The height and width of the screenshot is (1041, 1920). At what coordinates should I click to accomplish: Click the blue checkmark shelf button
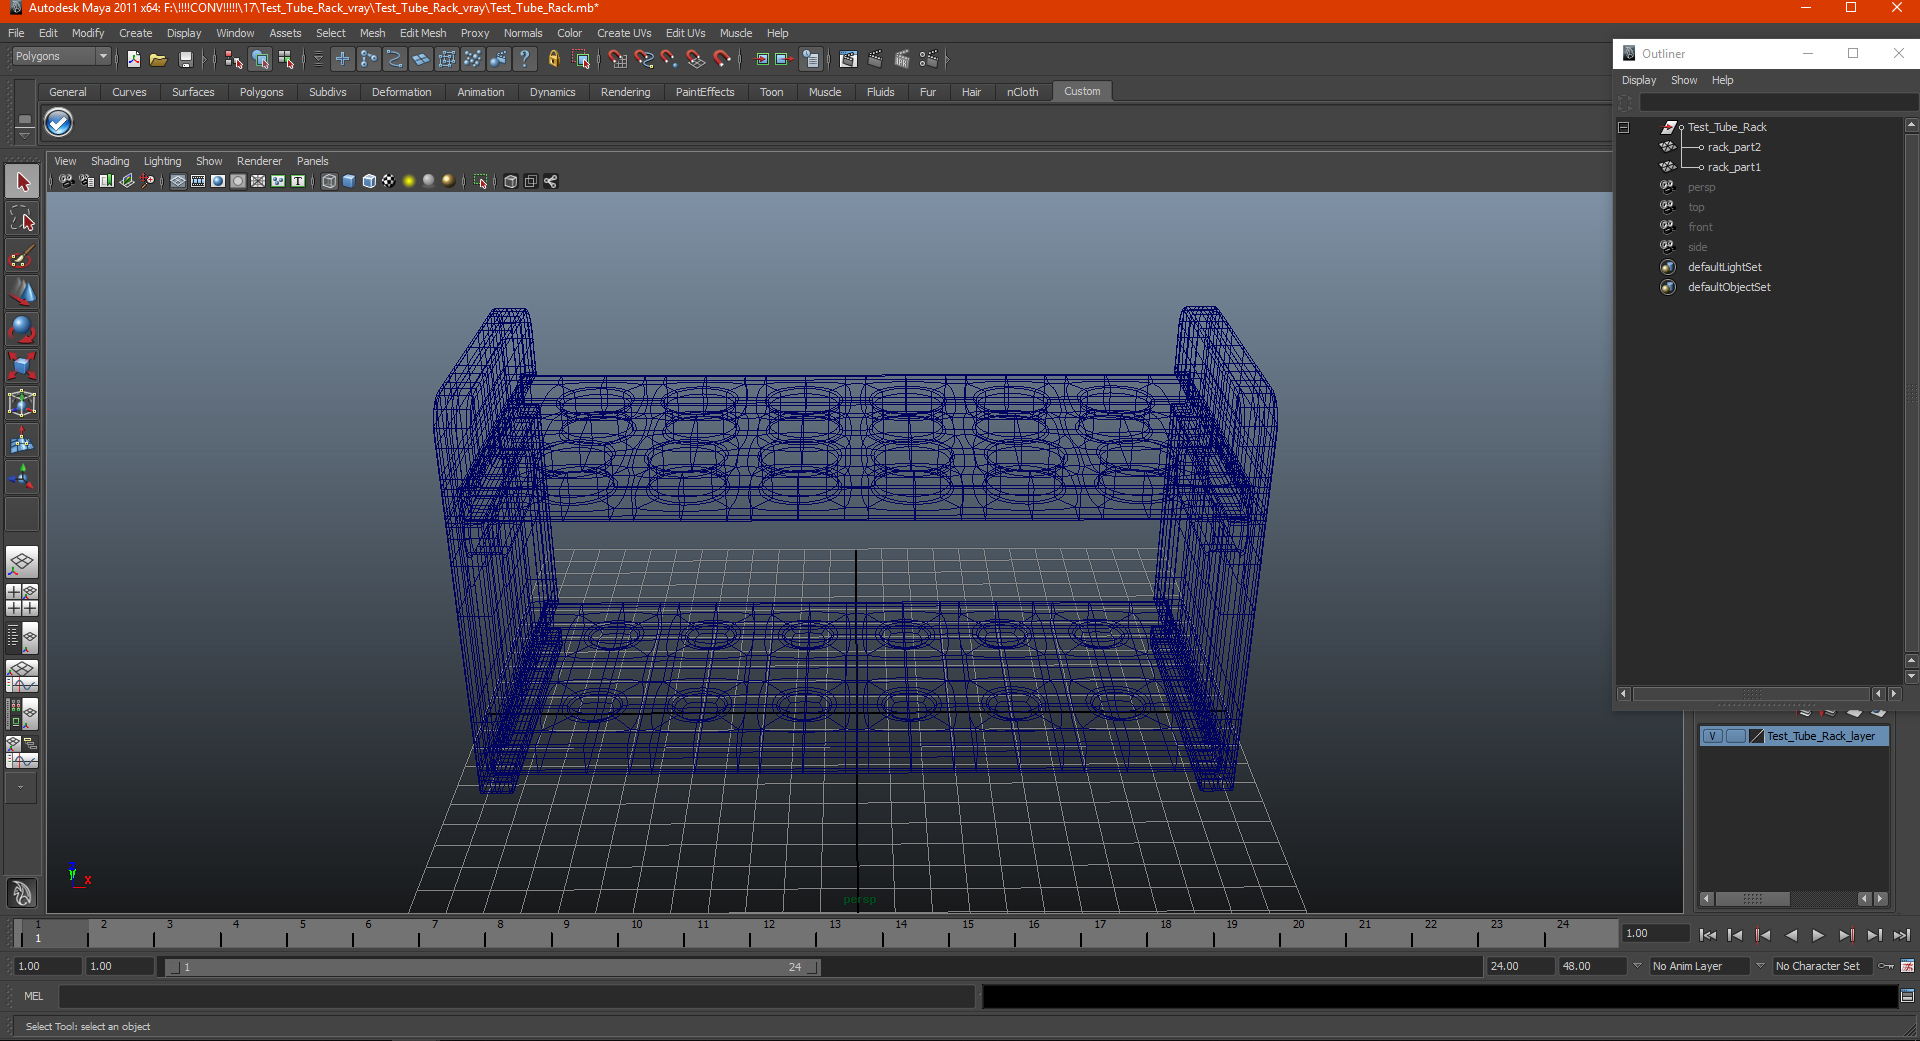click(x=59, y=123)
